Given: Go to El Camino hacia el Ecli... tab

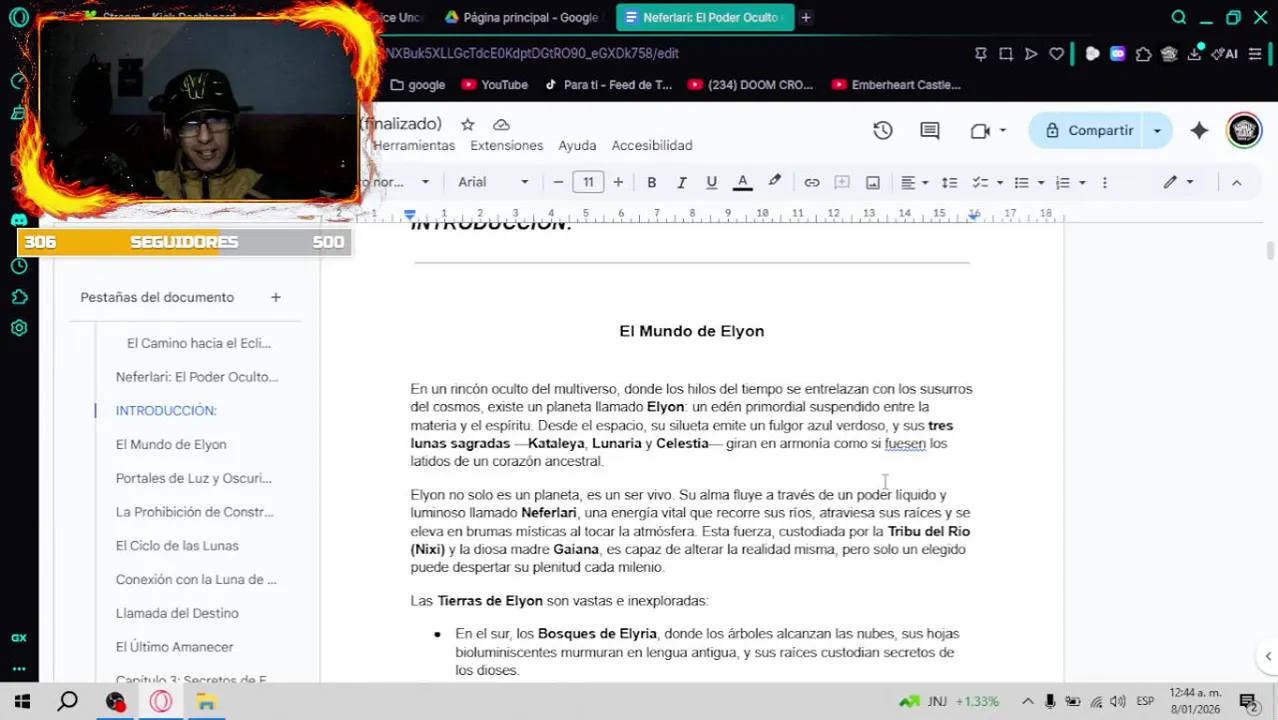Looking at the screenshot, I should pyautogui.click(x=199, y=343).
